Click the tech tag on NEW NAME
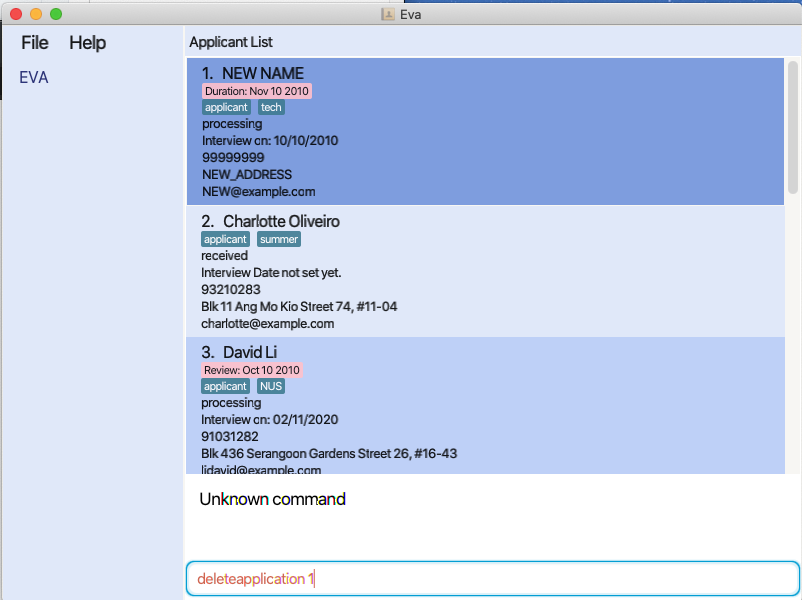802x600 pixels. point(271,107)
